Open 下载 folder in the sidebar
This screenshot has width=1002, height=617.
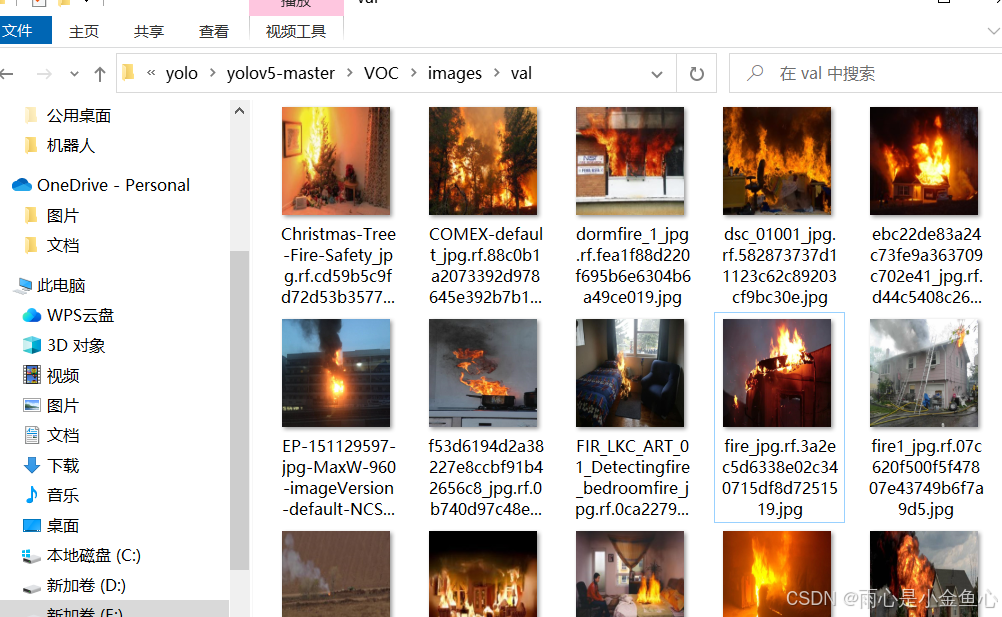pos(62,466)
